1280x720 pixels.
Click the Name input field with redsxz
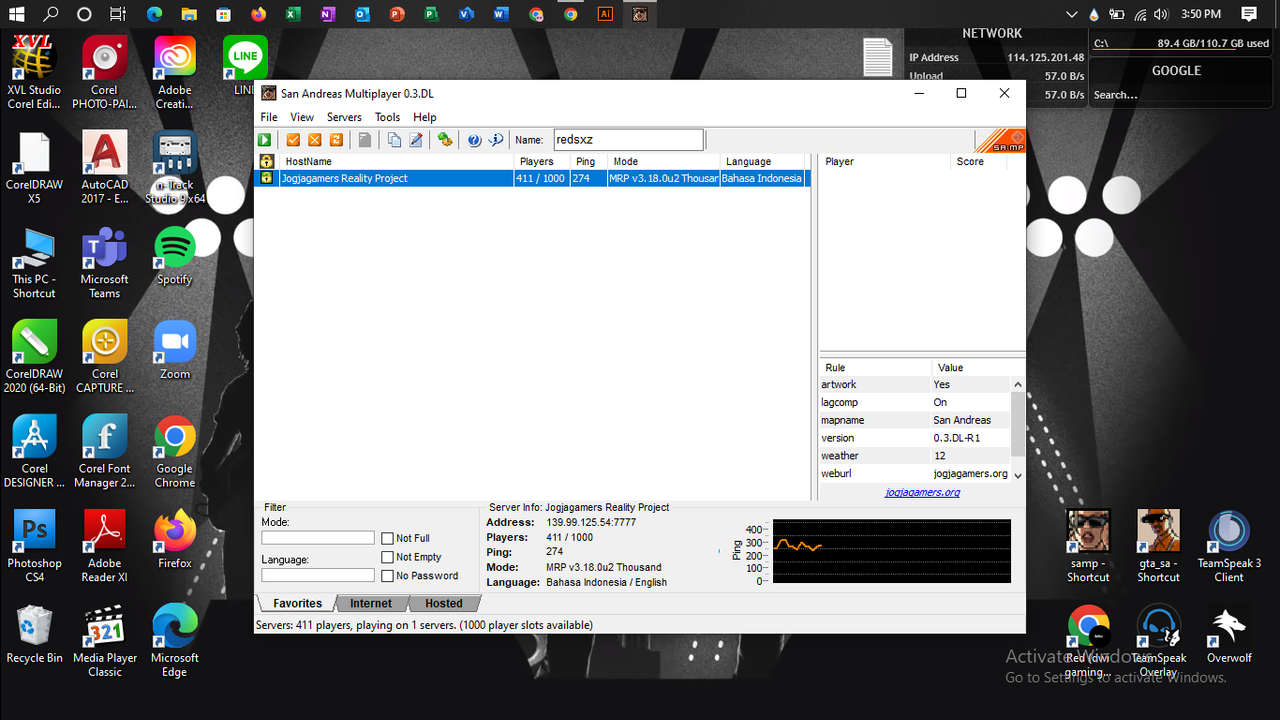click(x=627, y=140)
